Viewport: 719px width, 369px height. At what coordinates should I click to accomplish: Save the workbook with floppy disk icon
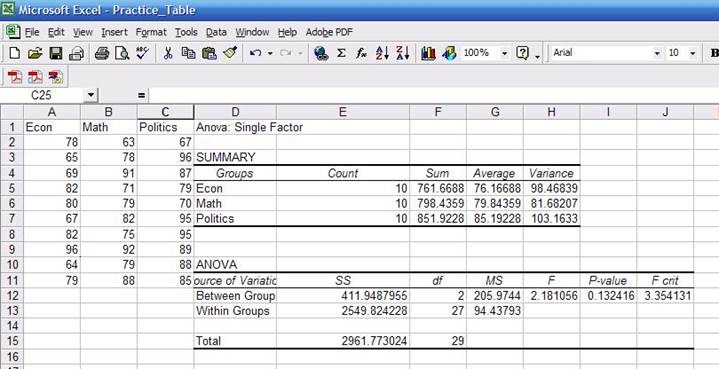click(56, 53)
